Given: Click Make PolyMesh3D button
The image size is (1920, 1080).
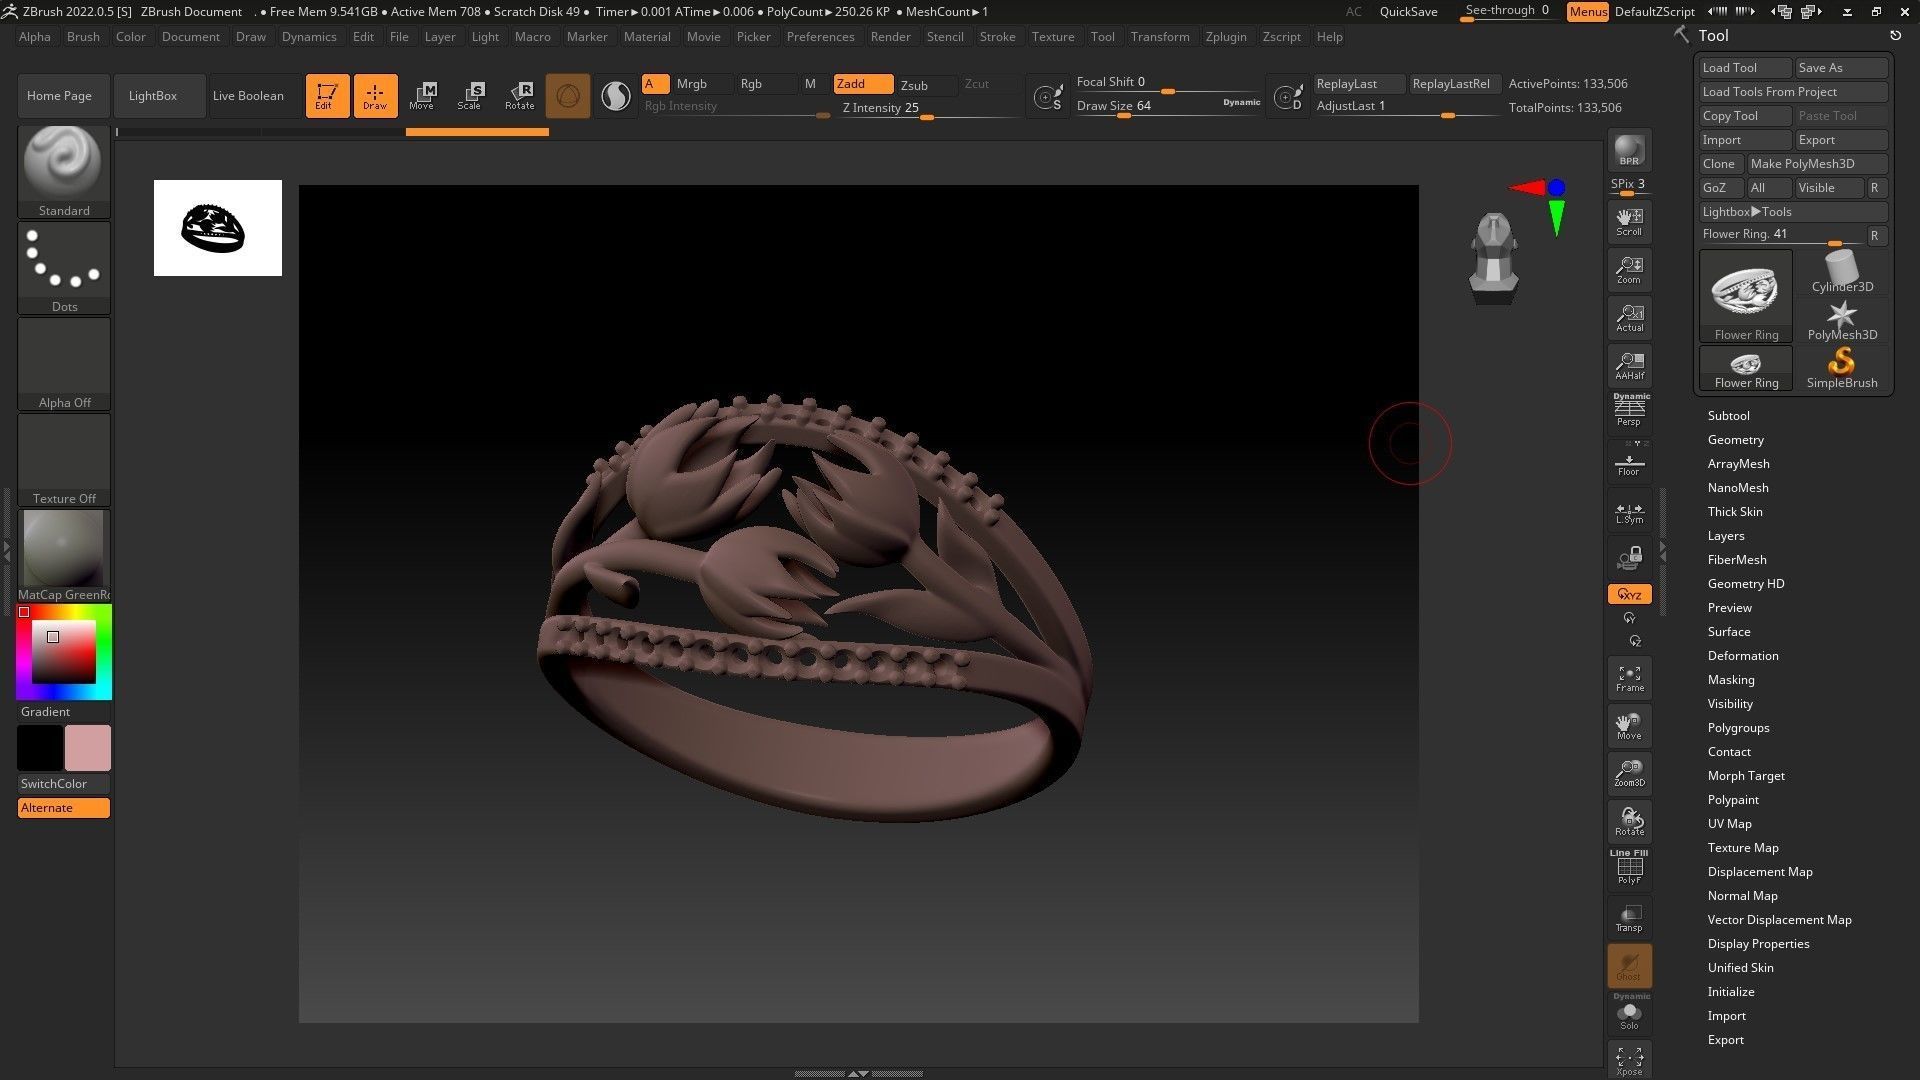Looking at the screenshot, I should pos(1816,163).
